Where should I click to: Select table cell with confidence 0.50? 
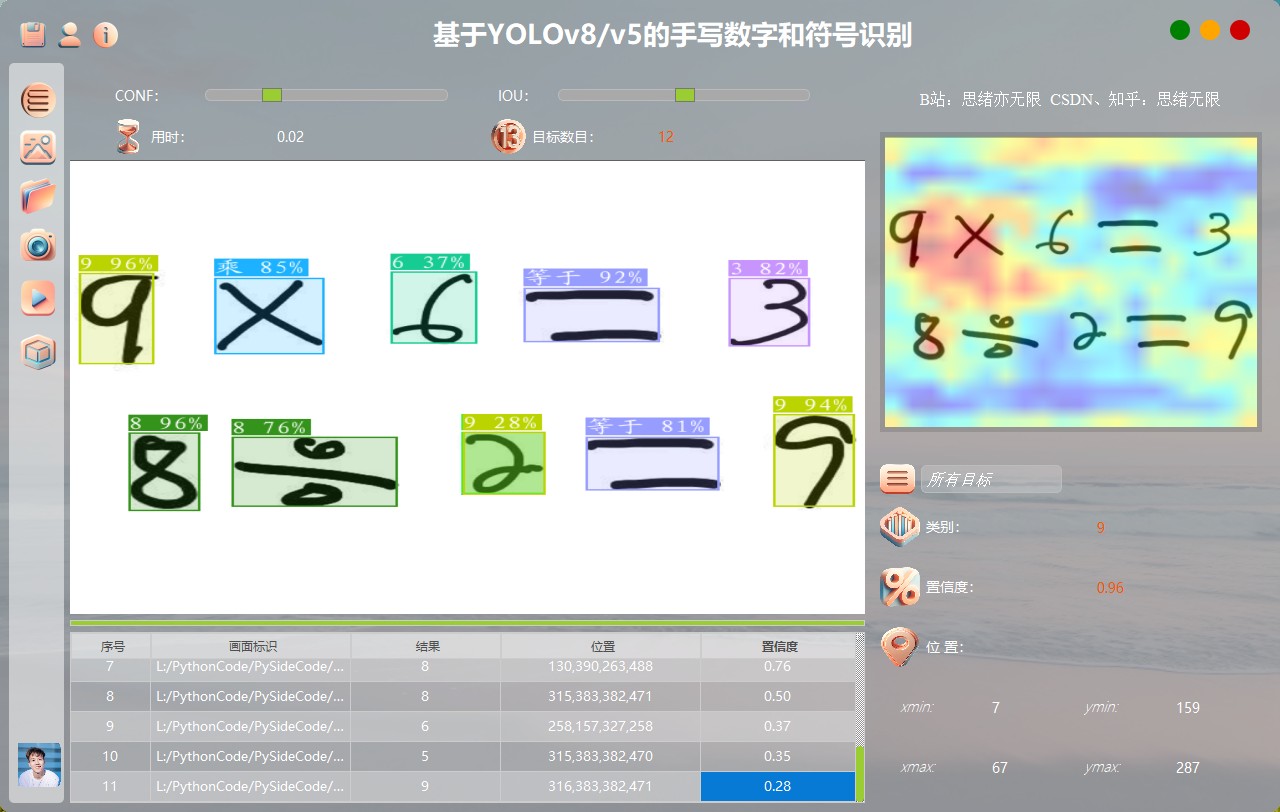click(x=778, y=696)
